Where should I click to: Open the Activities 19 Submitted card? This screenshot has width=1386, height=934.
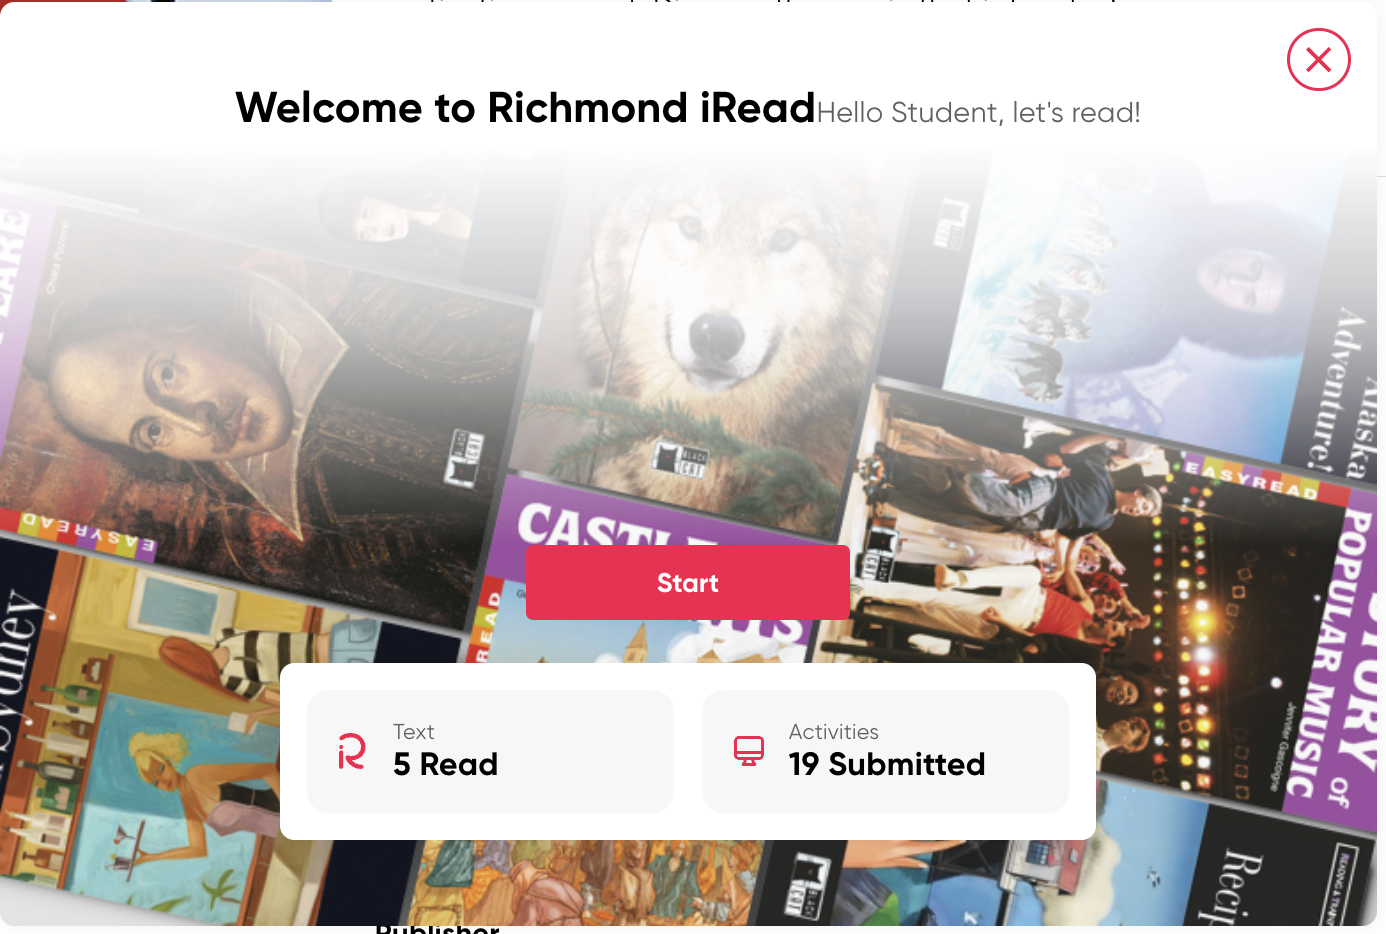[x=885, y=751]
